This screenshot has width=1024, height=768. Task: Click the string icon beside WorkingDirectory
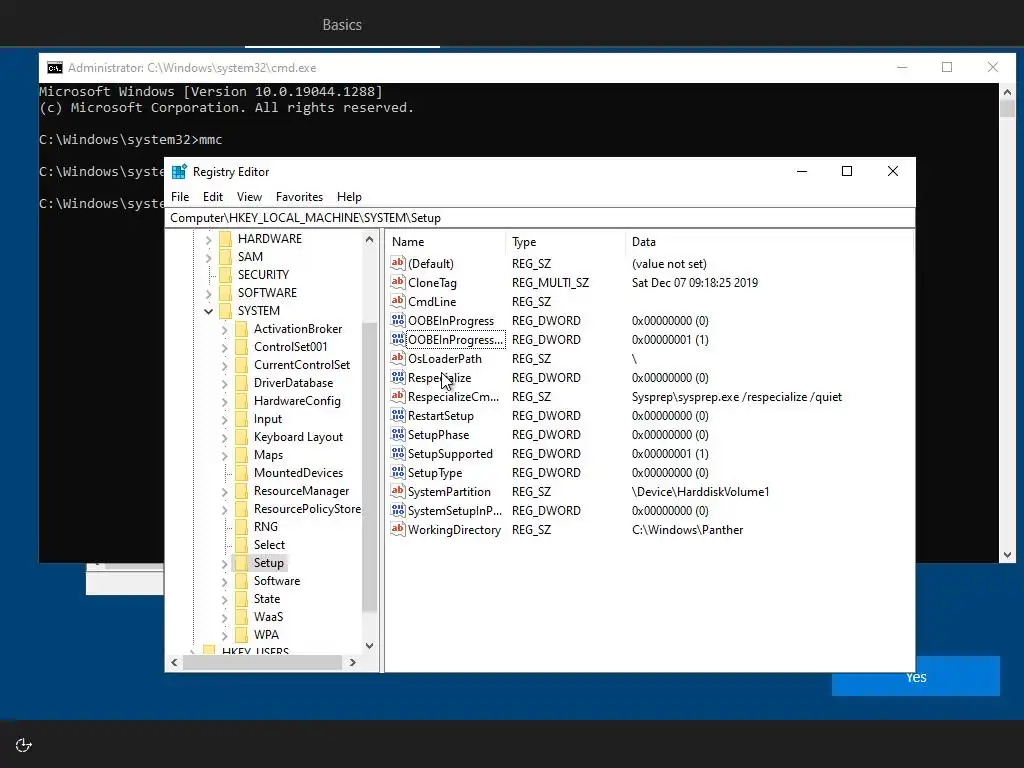pyautogui.click(x=398, y=528)
